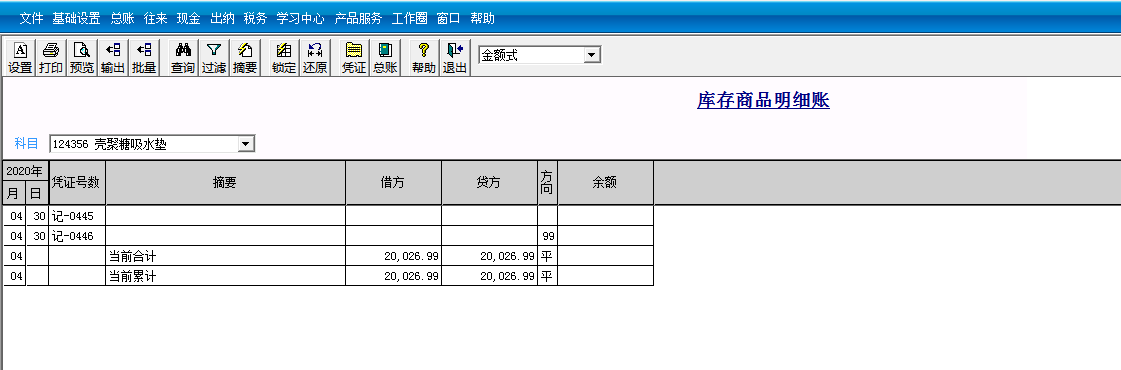
Task: Click the 2020年 header cell
Action: pyautogui.click(x=26, y=171)
